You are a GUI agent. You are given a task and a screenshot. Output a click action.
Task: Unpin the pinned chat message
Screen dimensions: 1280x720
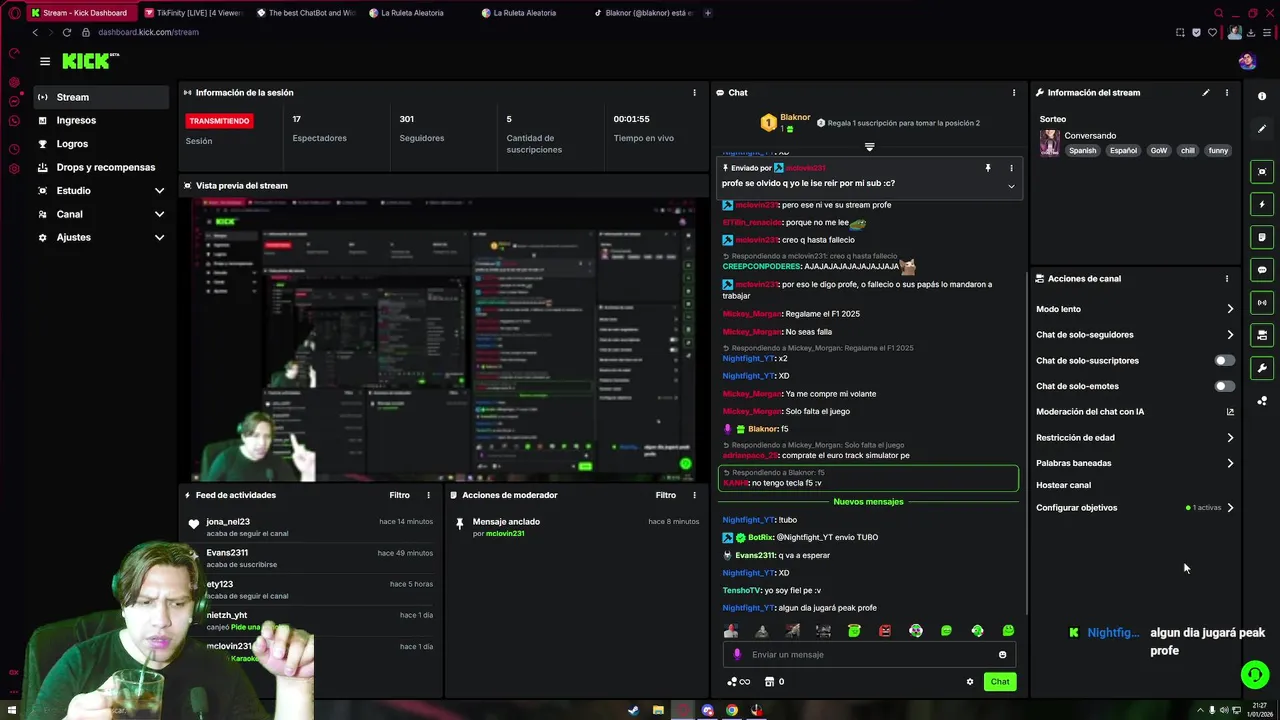click(x=988, y=168)
